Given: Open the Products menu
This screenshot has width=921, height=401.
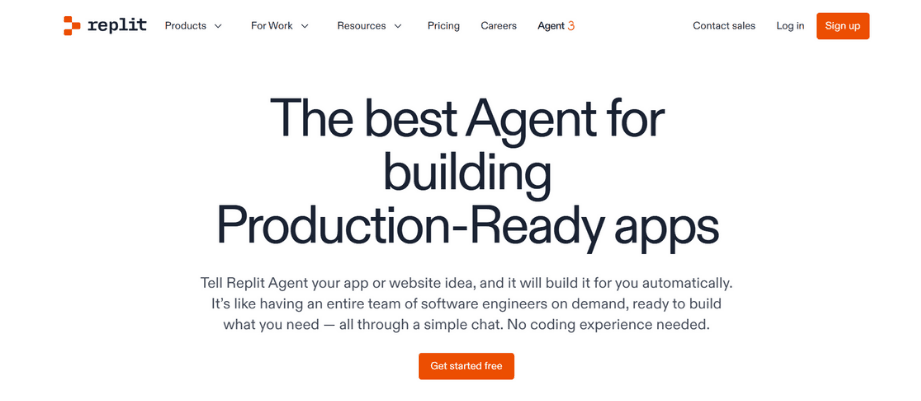Looking at the screenshot, I should [185, 26].
